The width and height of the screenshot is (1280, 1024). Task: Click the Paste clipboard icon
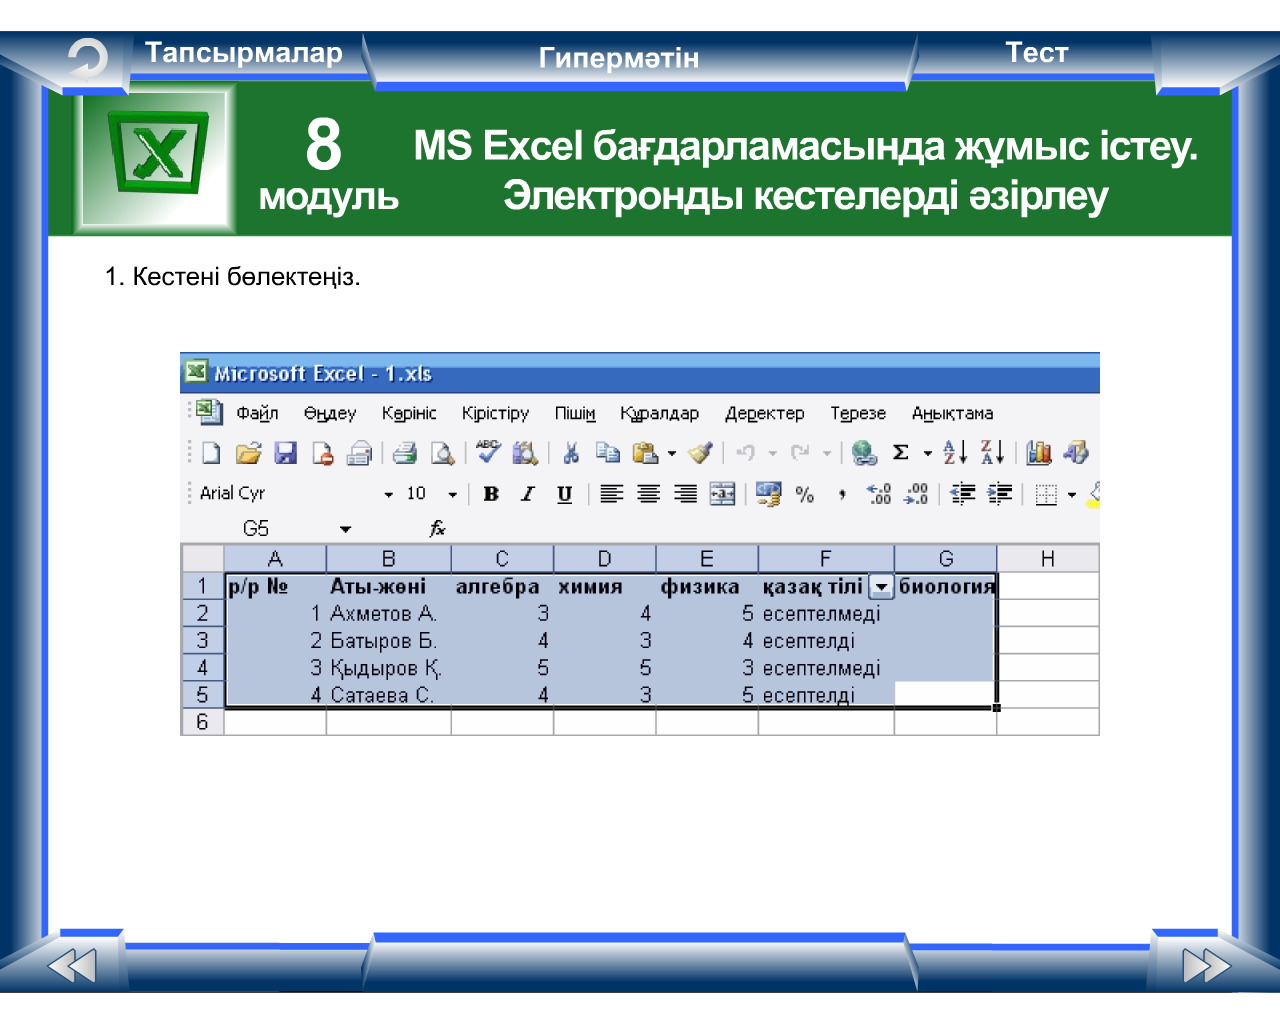click(645, 453)
